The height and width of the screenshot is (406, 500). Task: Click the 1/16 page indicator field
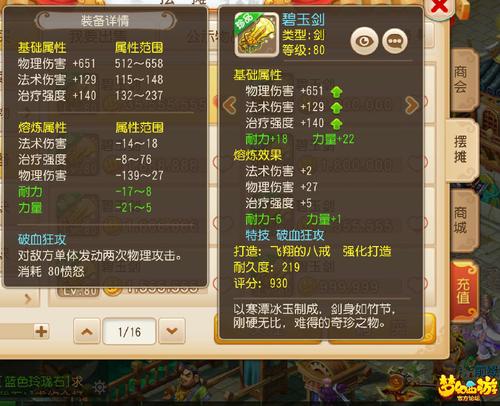(x=129, y=331)
